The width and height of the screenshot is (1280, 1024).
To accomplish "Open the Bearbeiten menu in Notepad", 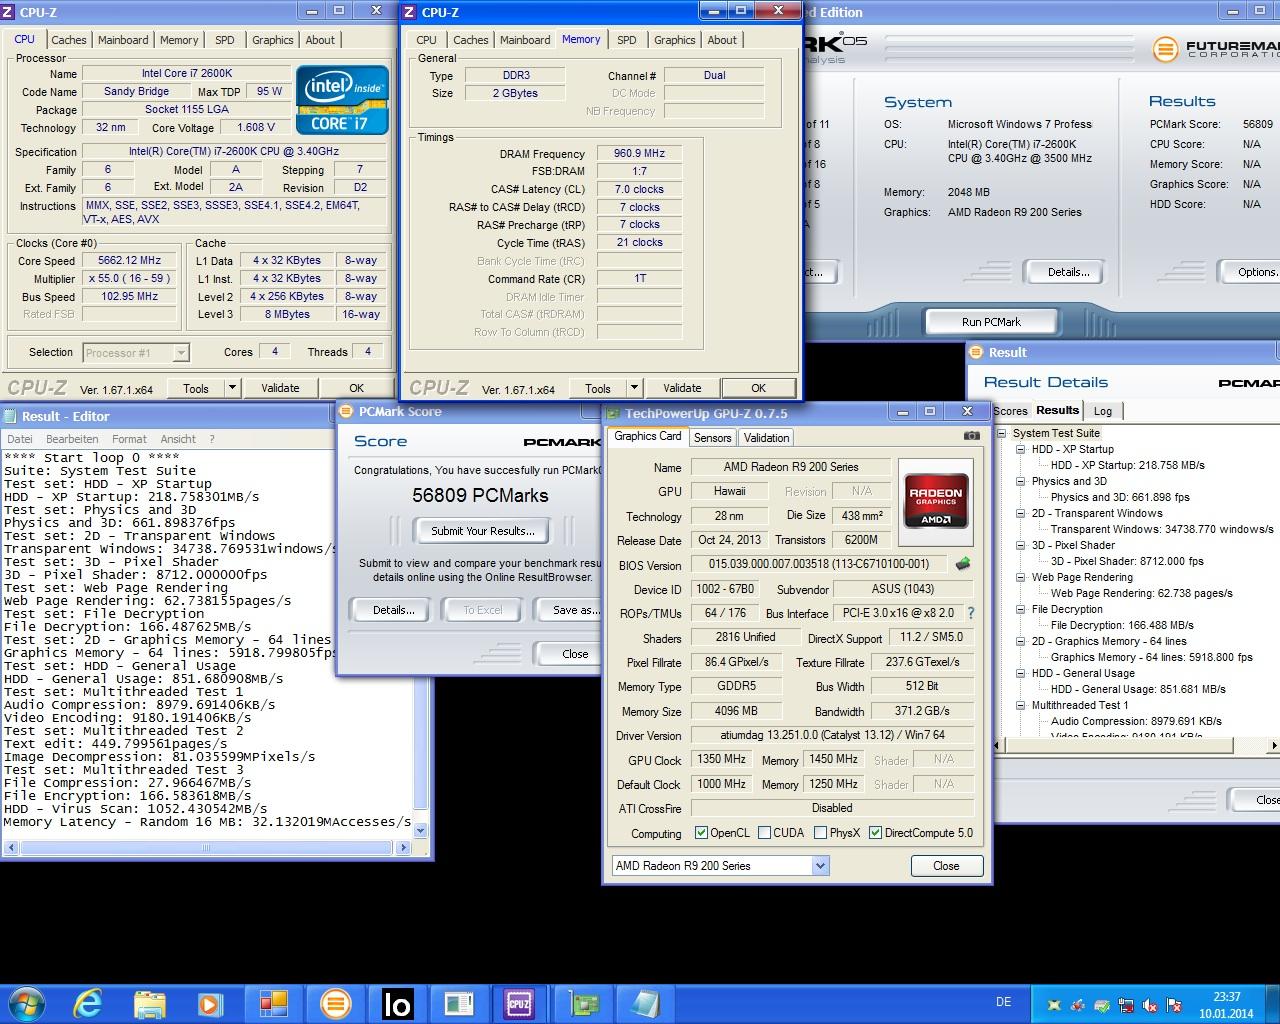I will click(72, 439).
